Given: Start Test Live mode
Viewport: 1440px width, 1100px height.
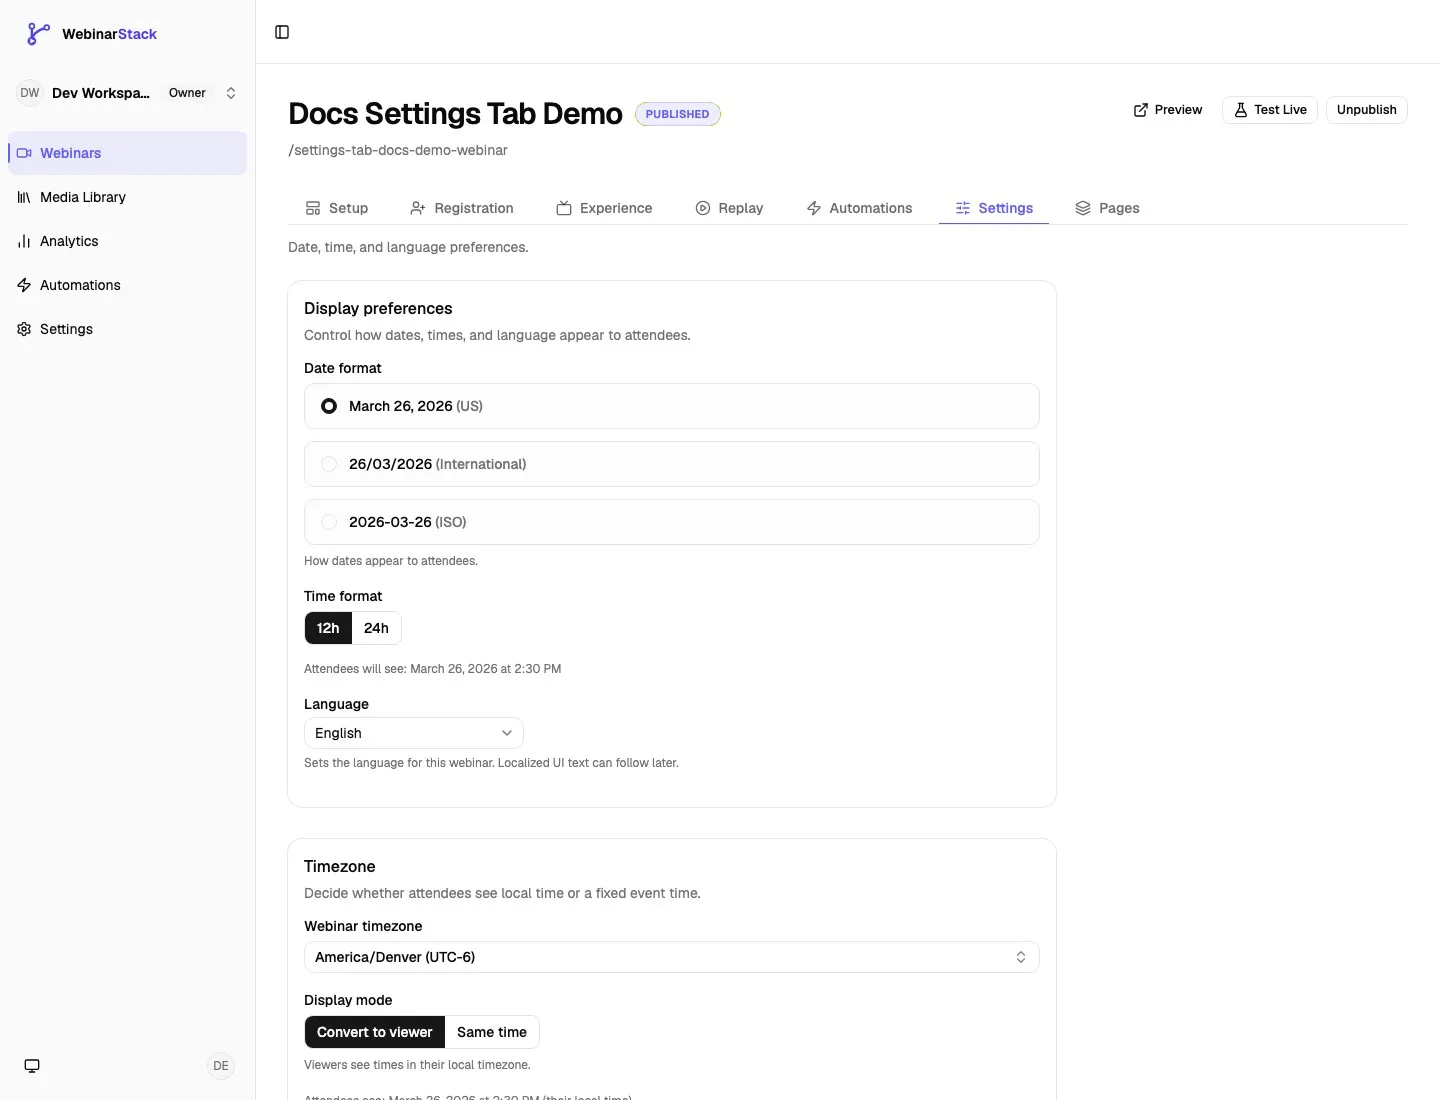Looking at the screenshot, I should pyautogui.click(x=1270, y=110).
